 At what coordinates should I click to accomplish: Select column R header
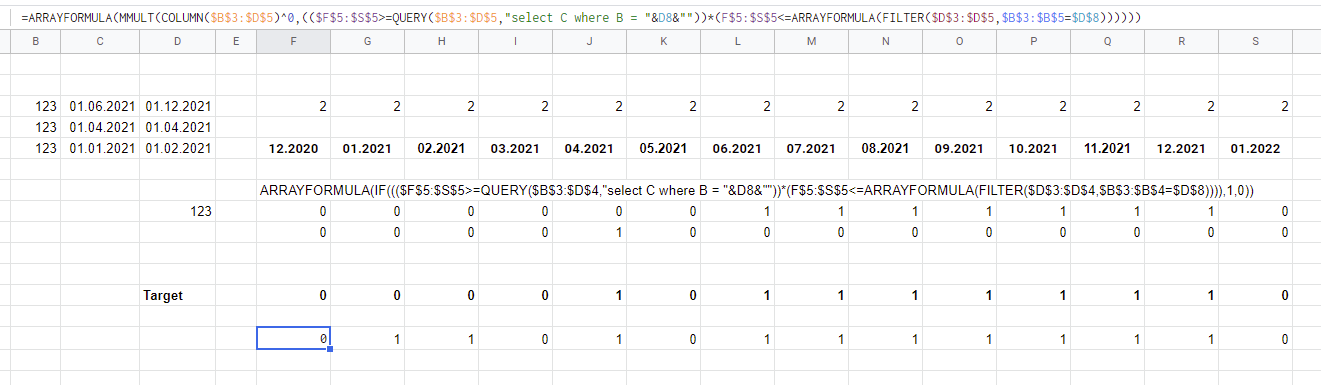[x=1182, y=41]
